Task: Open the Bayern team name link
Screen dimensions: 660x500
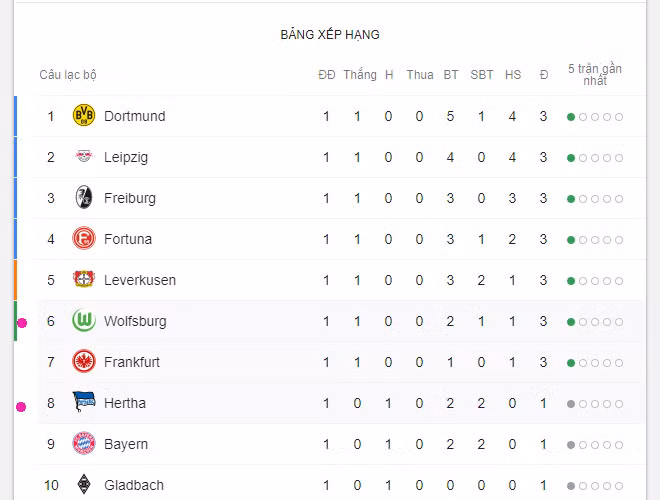Action: 126,444
